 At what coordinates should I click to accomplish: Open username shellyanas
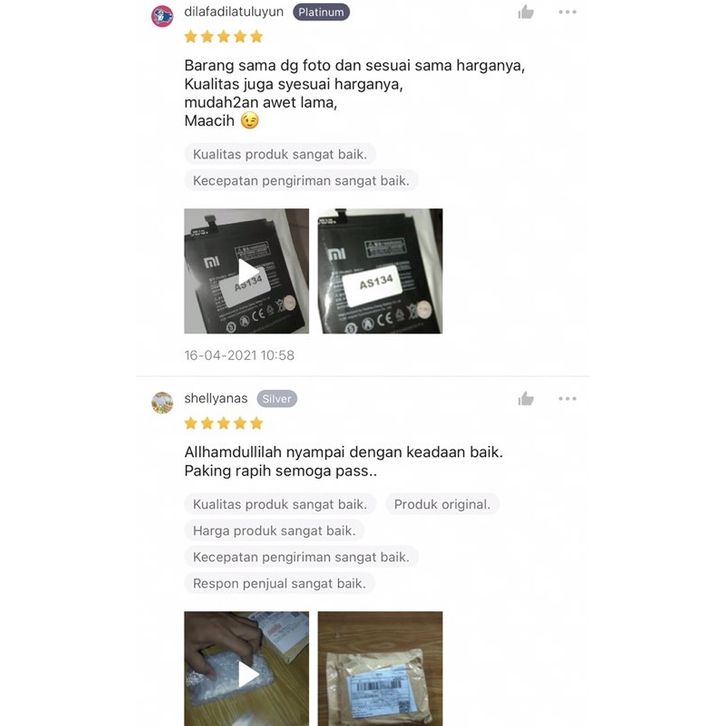click(x=216, y=398)
